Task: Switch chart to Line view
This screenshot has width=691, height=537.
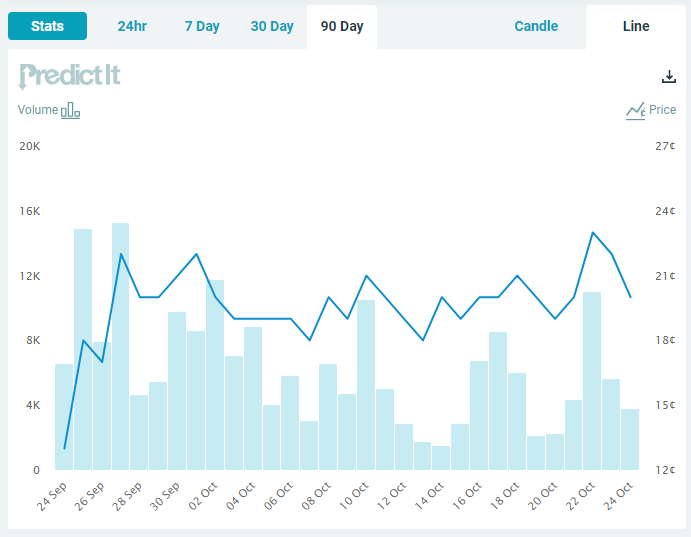Action: click(636, 26)
